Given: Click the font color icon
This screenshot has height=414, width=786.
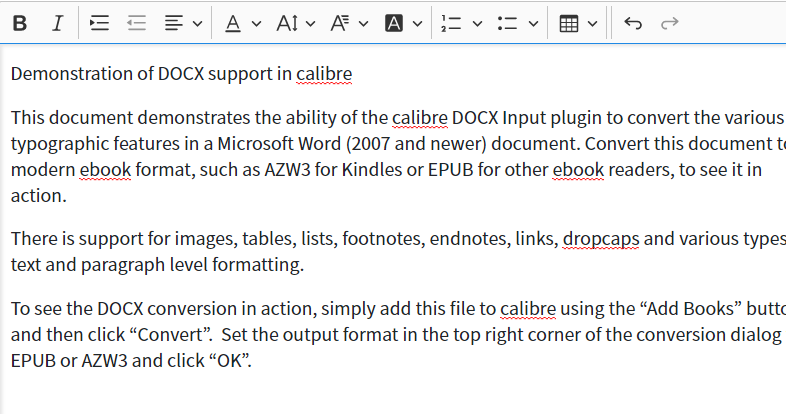Looking at the screenshot, I should pos(233,23).
